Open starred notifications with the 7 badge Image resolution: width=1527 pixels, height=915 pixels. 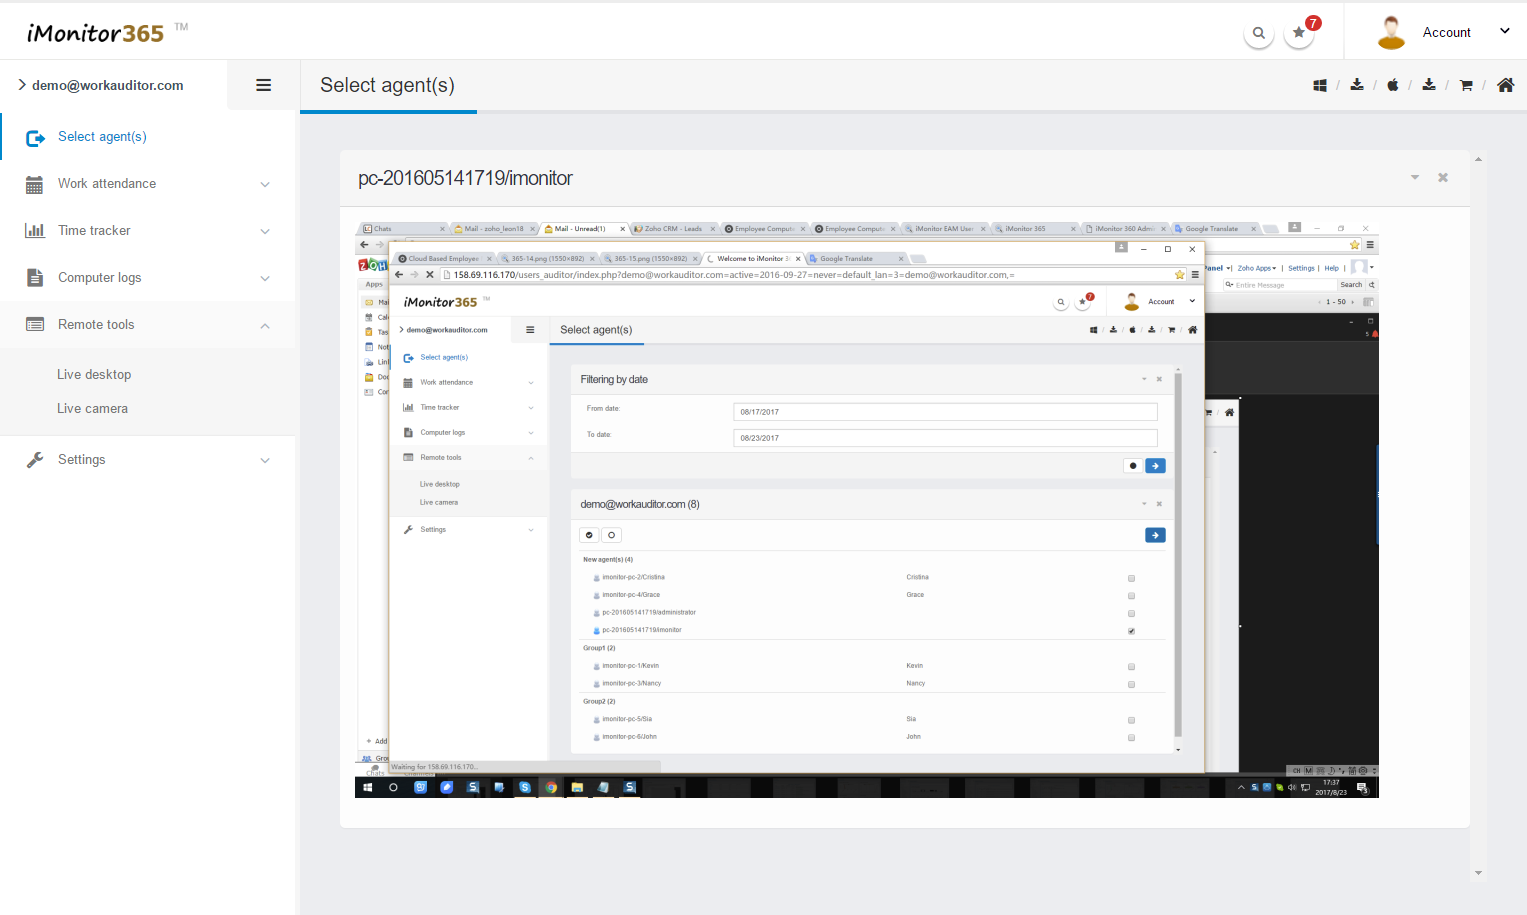[1299, 33]
